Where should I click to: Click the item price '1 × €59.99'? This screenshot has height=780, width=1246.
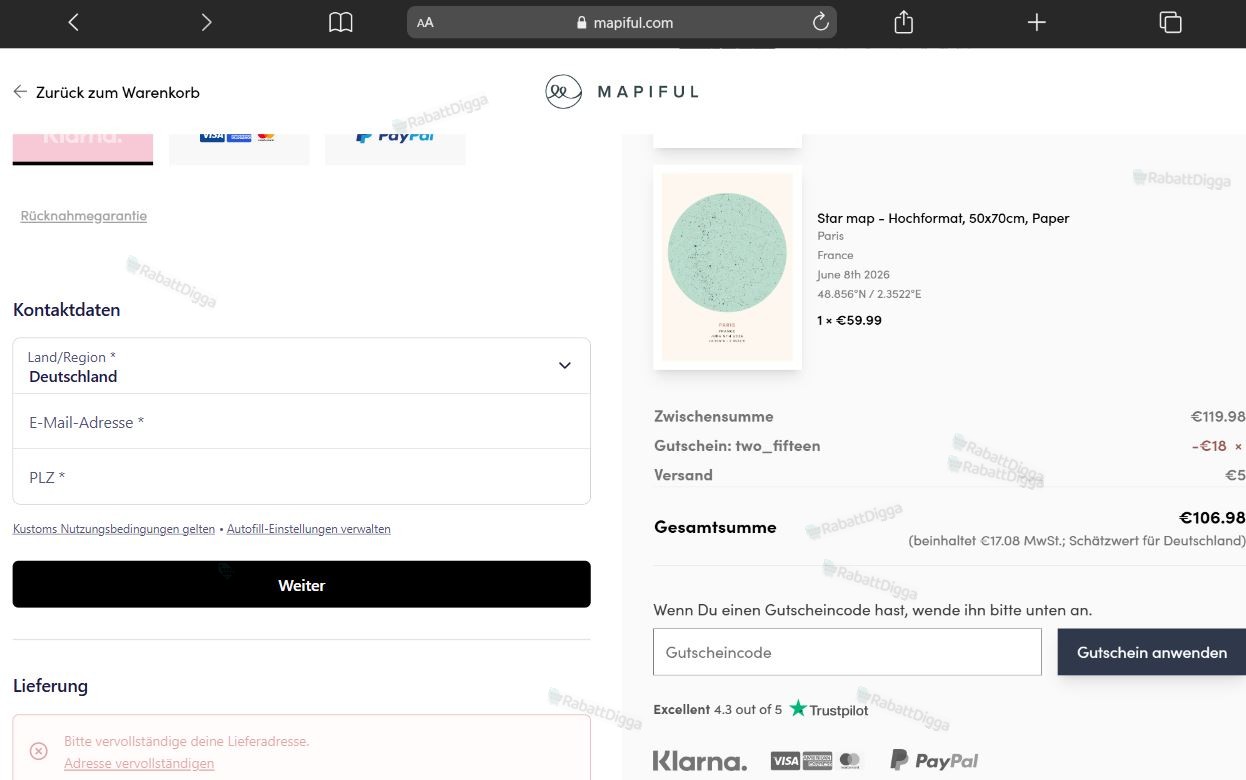click(x=849, y=320)
